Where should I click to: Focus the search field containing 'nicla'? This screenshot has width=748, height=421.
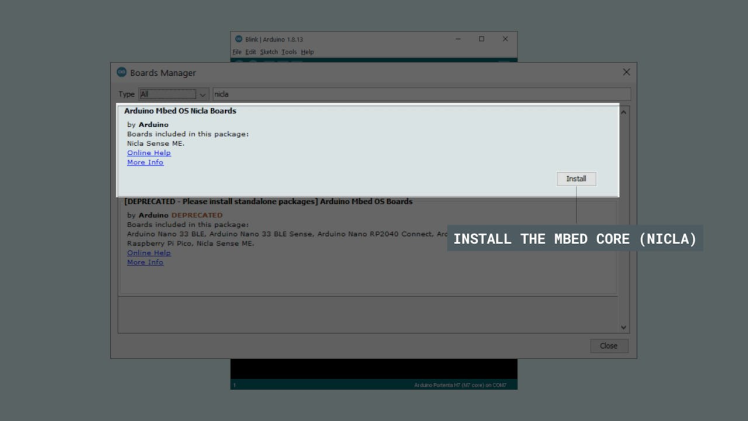(x=422, y=94)
